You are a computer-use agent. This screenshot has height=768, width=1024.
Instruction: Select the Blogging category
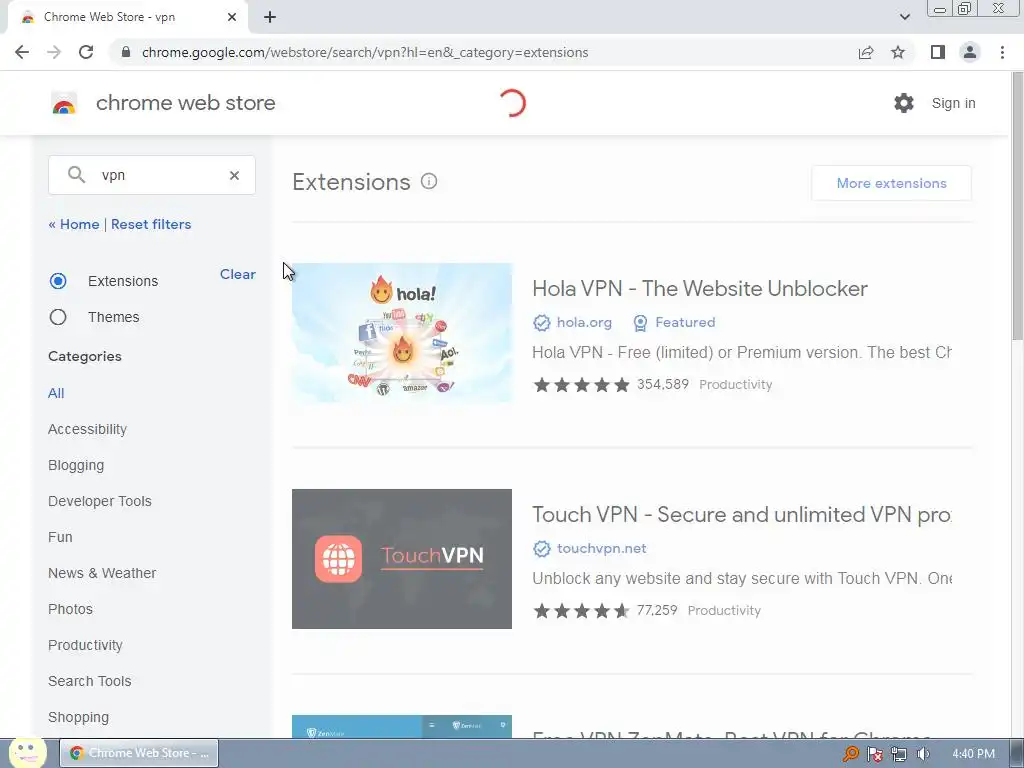[76, 465]
